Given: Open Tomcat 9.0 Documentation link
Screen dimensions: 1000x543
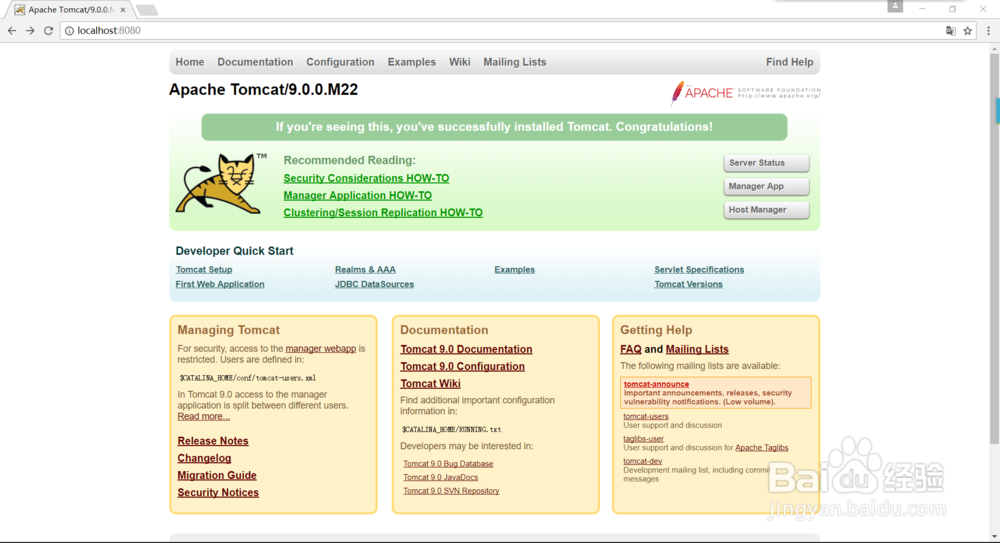Looking at the screenshot, I should coord(466,349).
